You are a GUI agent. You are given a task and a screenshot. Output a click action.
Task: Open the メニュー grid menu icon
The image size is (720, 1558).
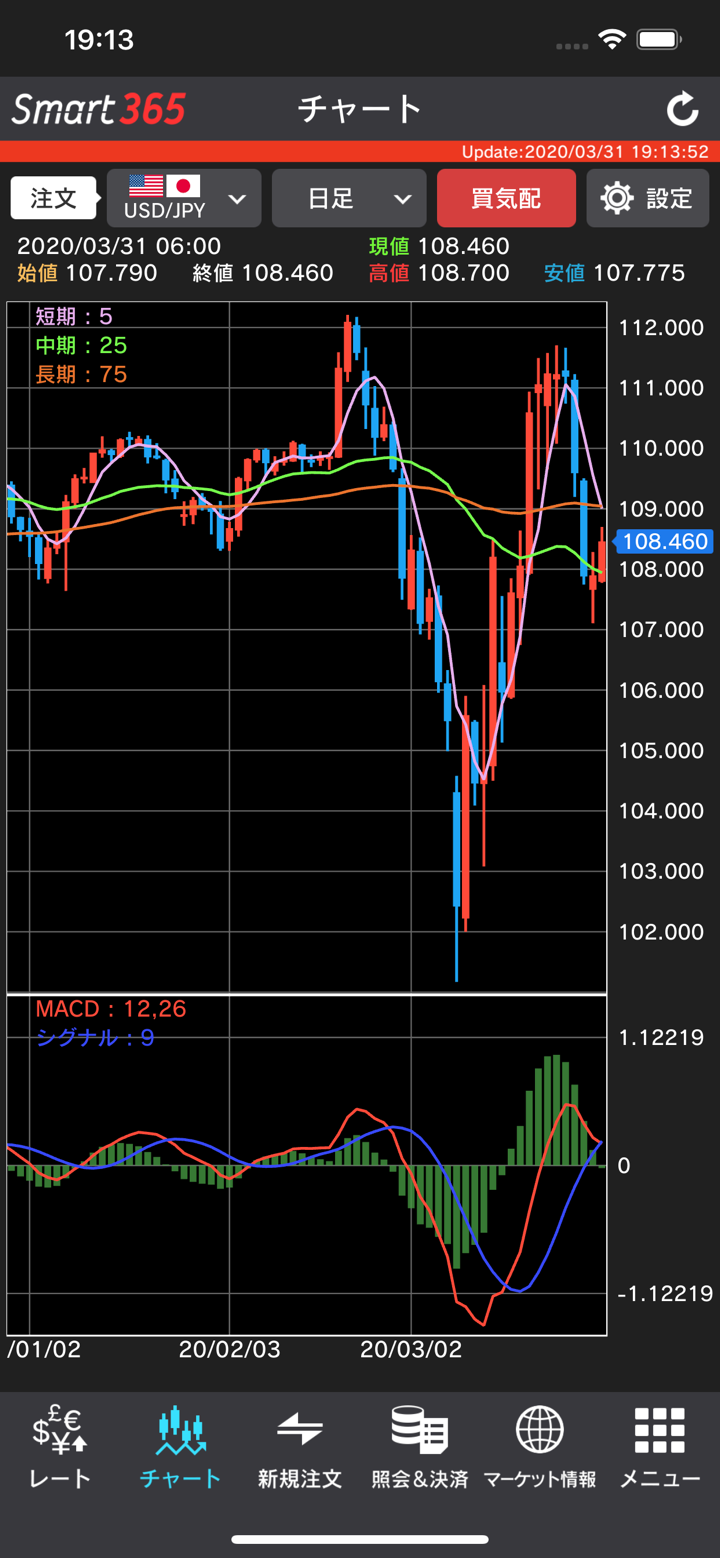tap(660, 1431)
